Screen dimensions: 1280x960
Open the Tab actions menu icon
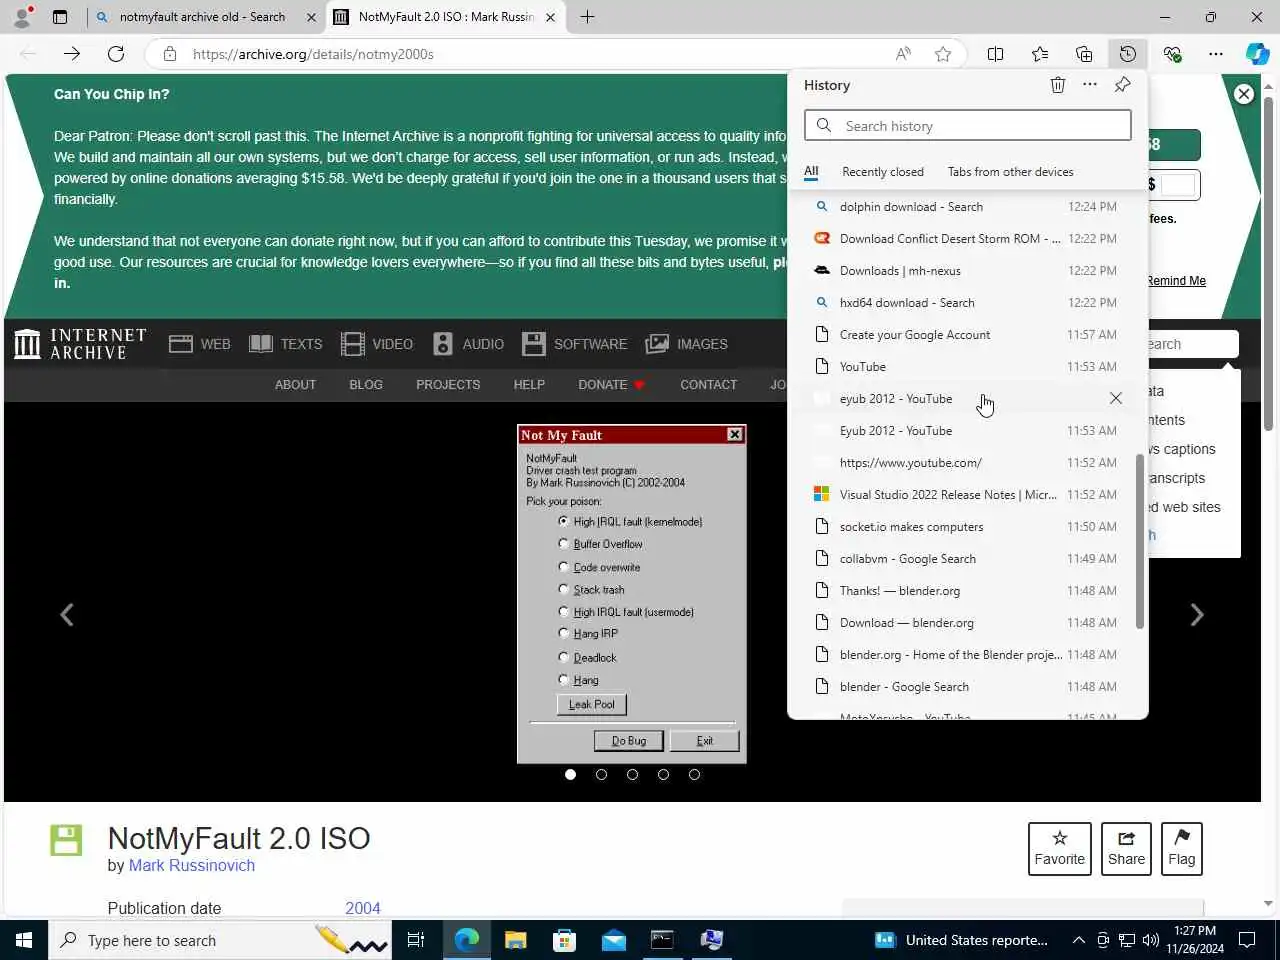[x=60, y=17]
